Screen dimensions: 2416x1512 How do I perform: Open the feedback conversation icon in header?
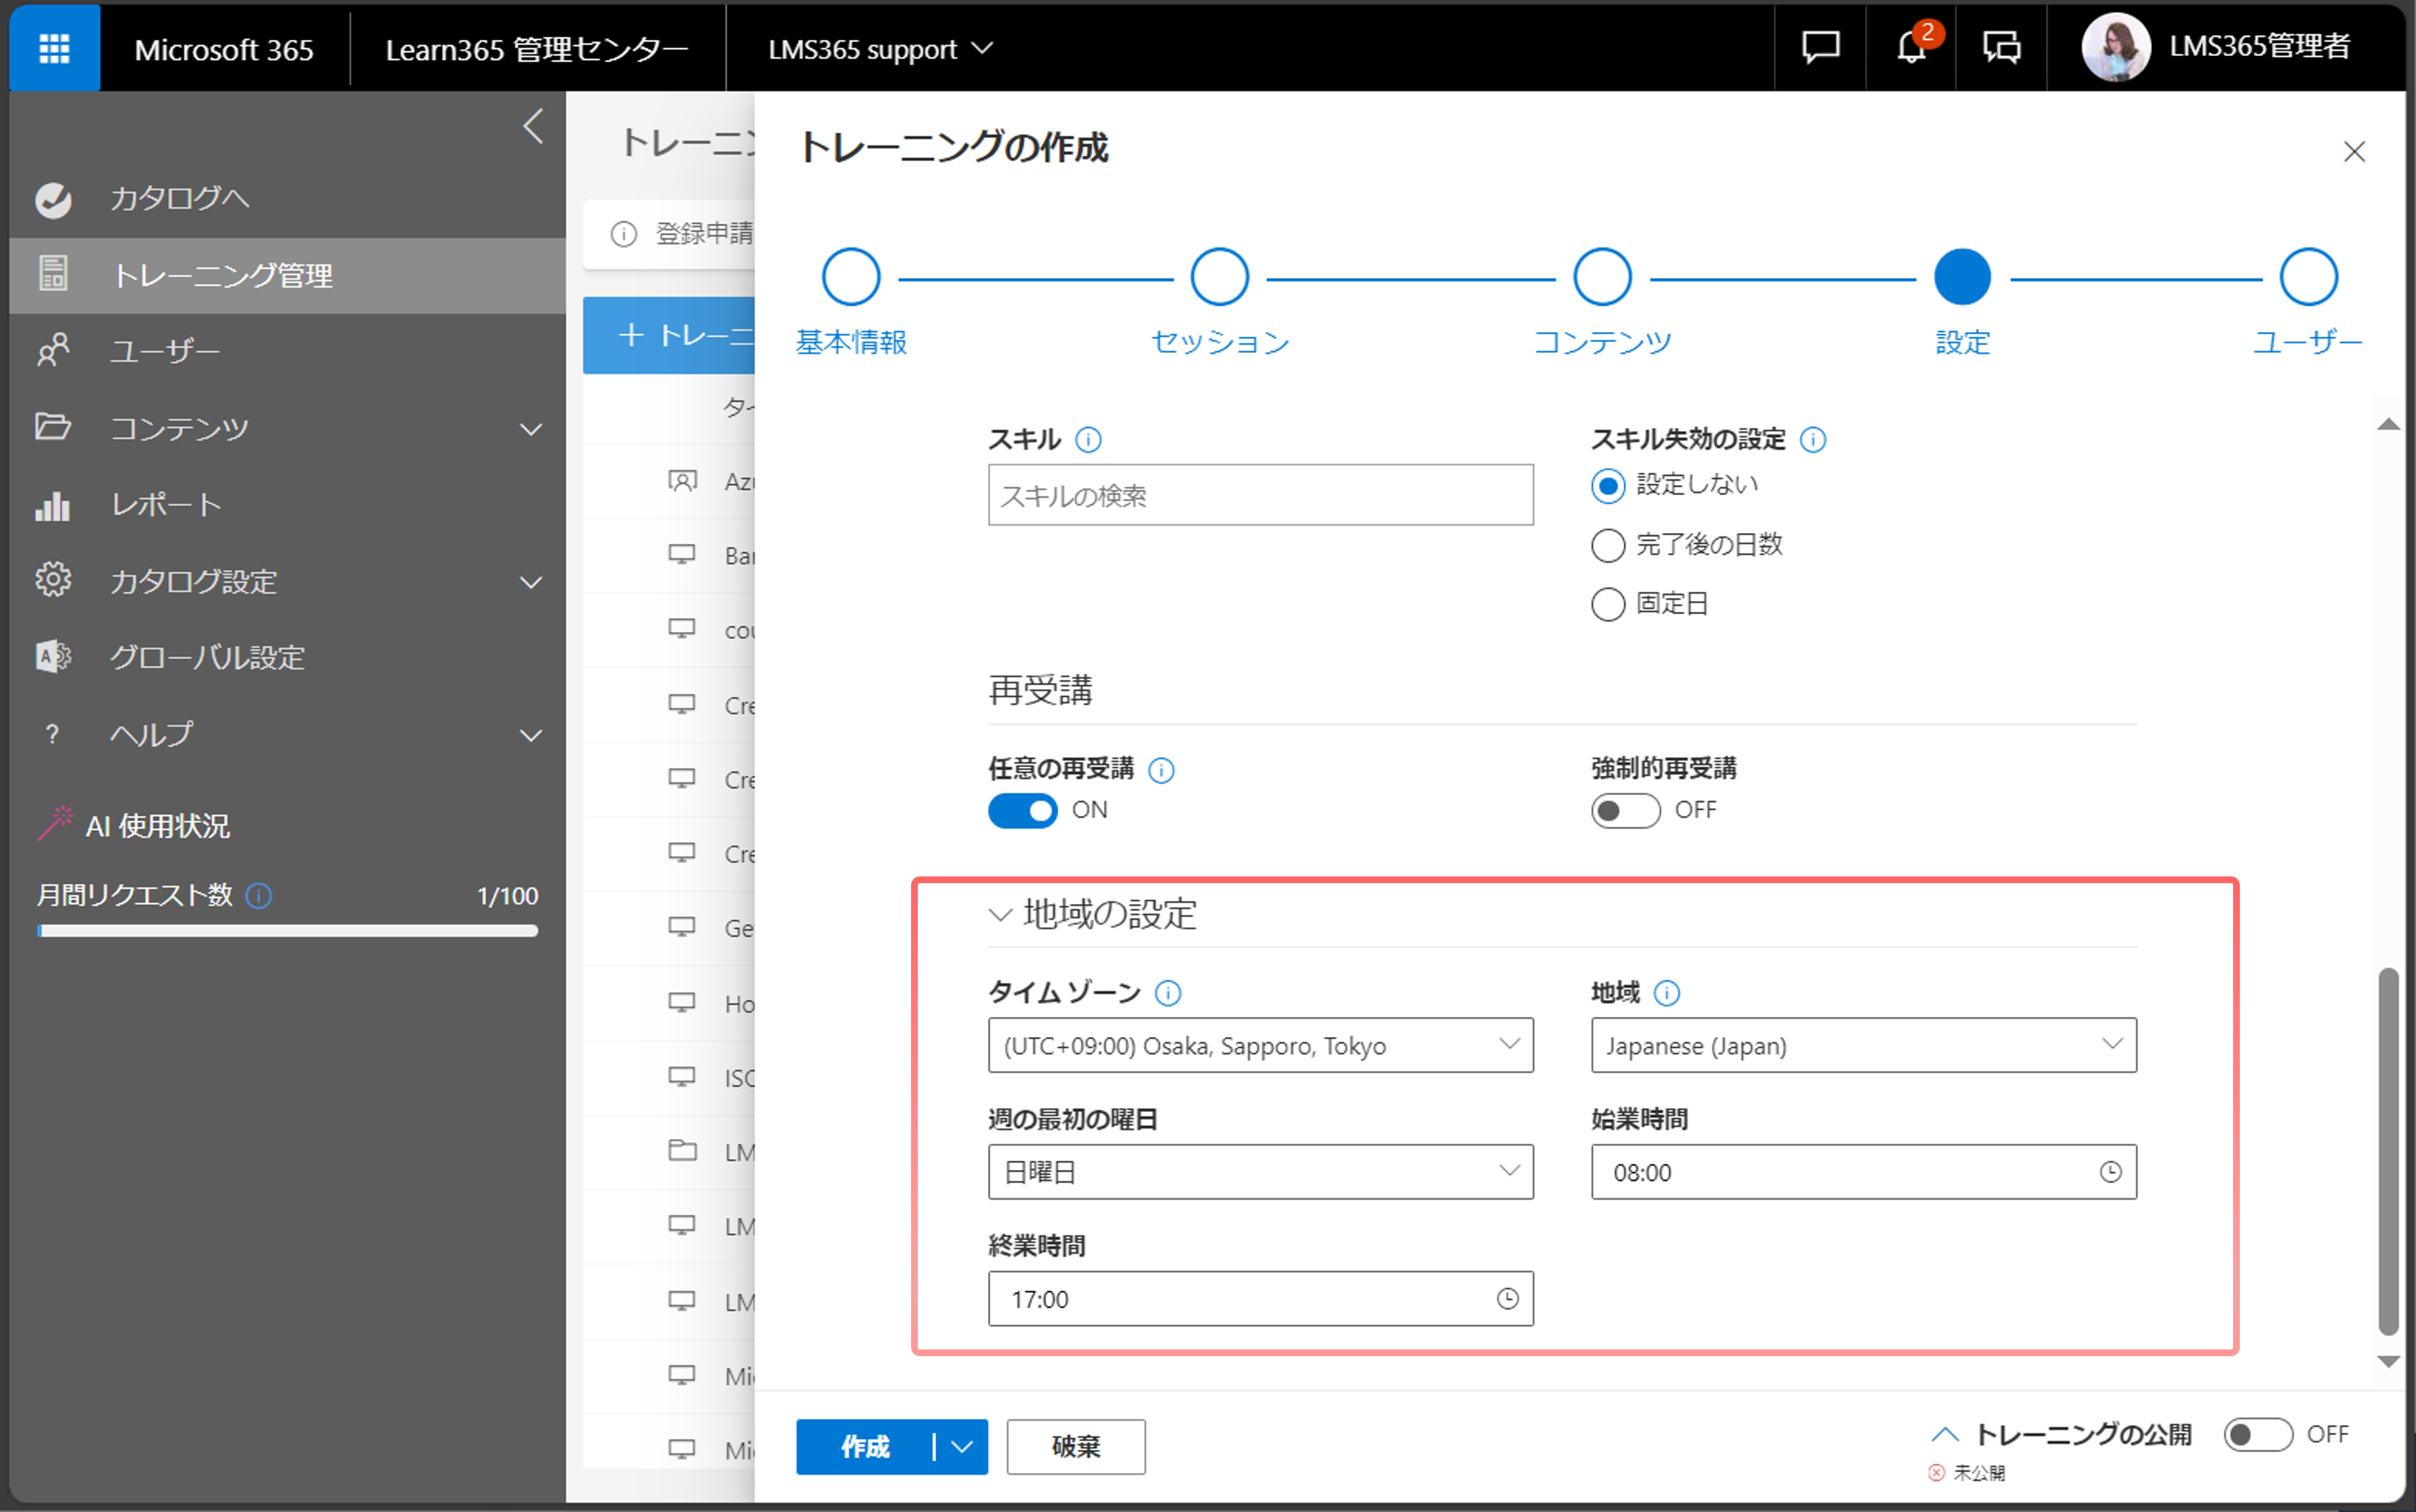(x=2002, y=47)
